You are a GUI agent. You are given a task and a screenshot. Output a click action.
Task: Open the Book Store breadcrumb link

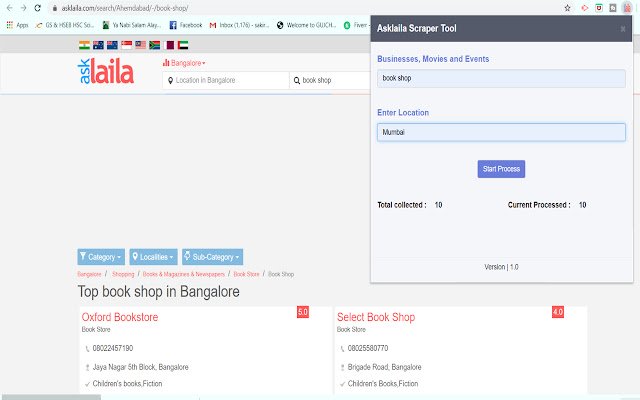[x=247, y=274]
